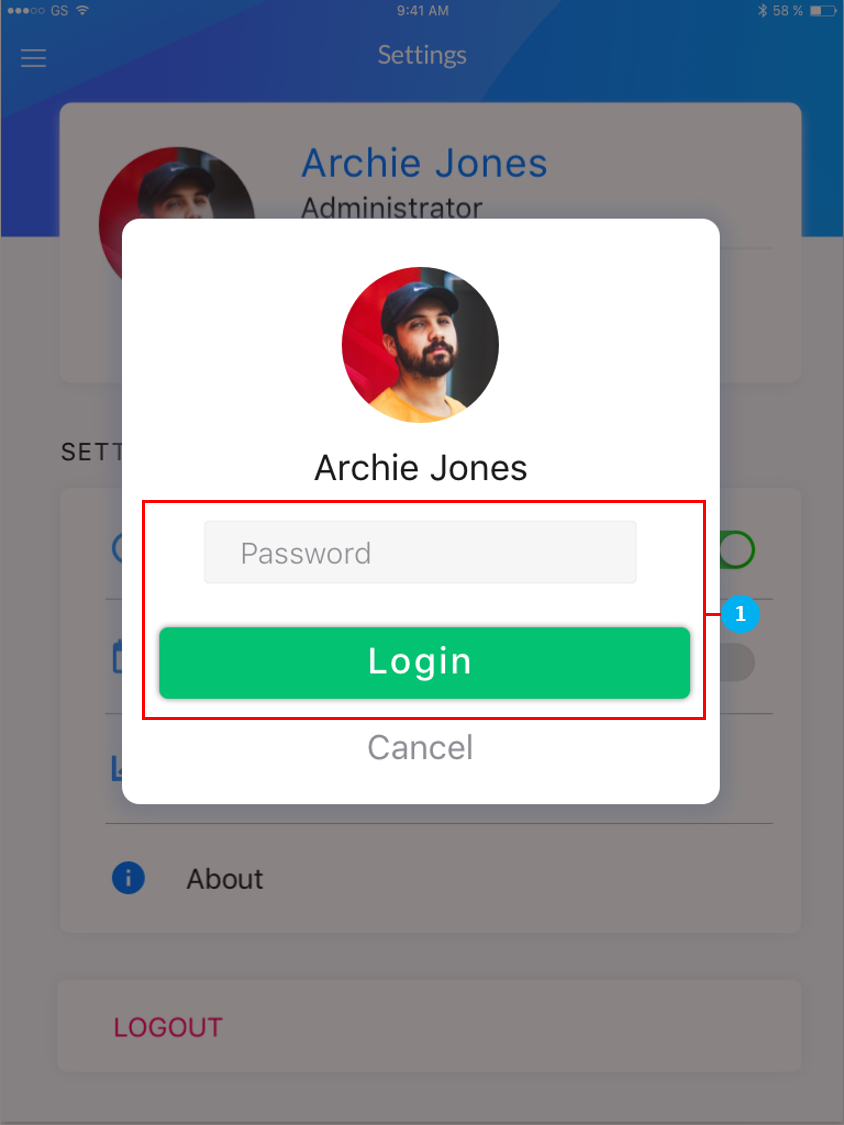This screenshot has width=844, height=1125.
Task: Click the partly hidden calendar icon left of dialog
Action: tap(118, 657)
